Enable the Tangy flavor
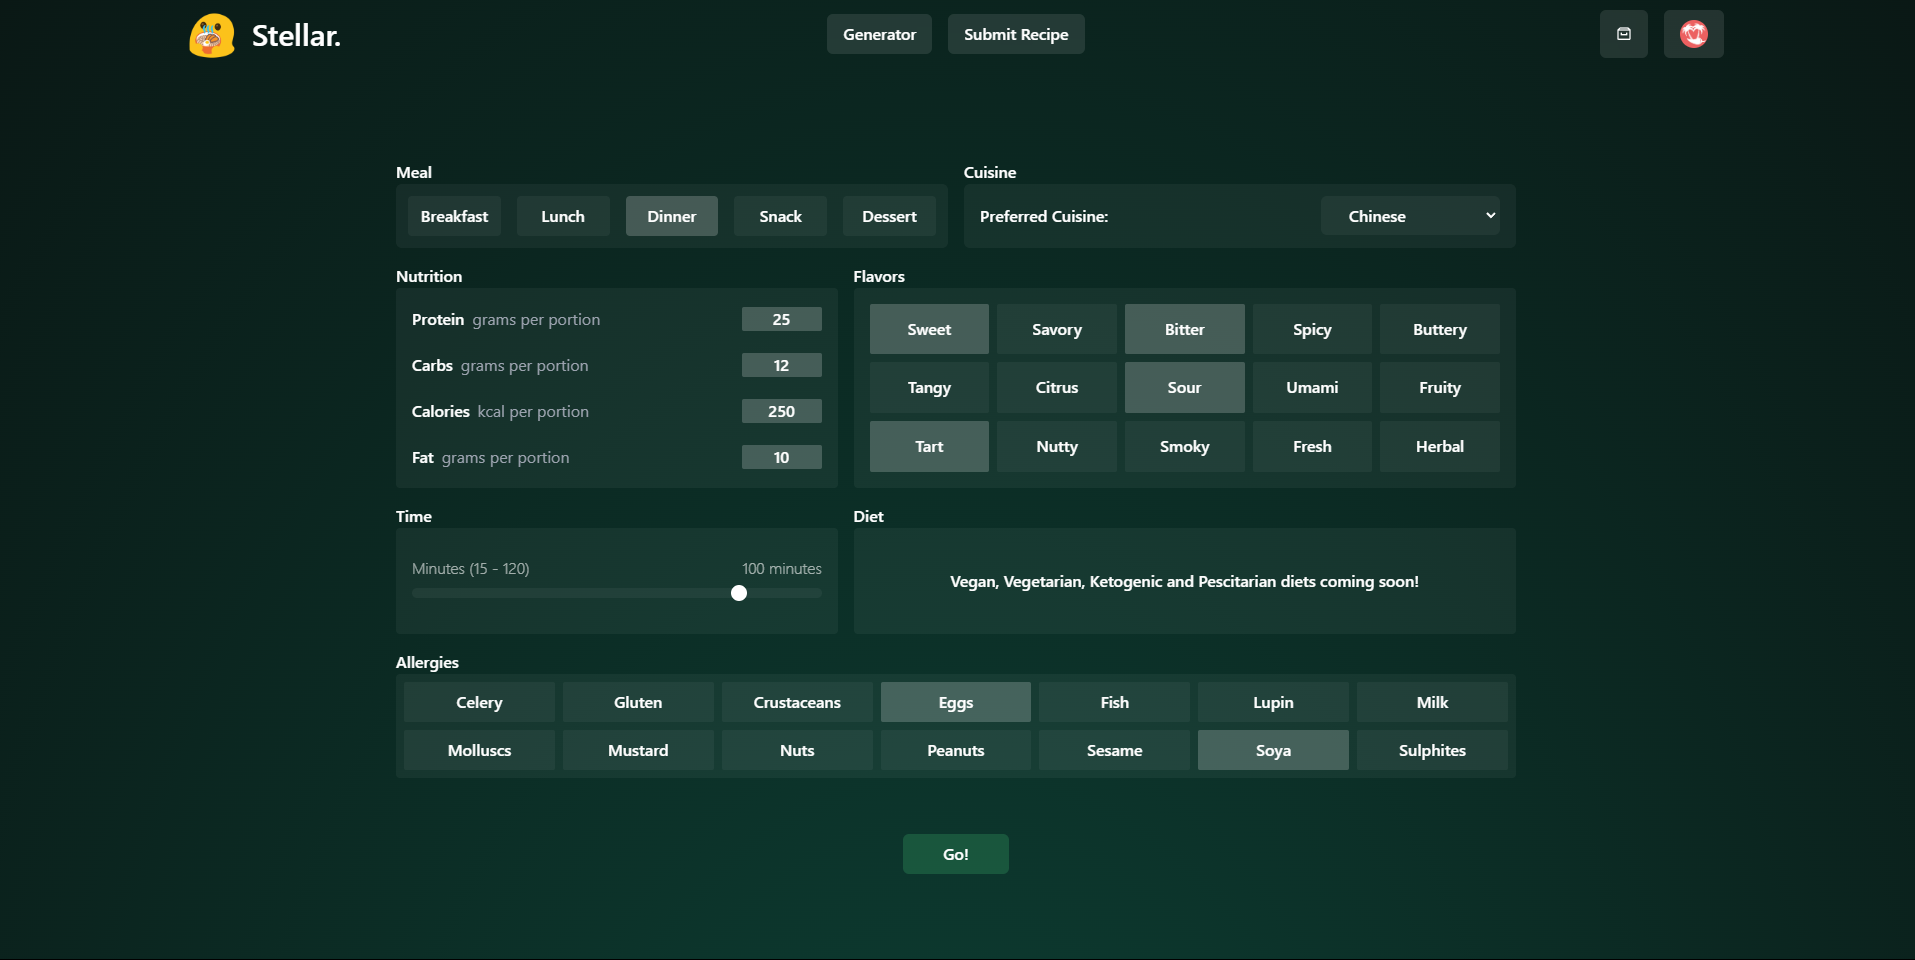Image resolution: width=1915 pixels, height=960 pixels. click(929, 387)
